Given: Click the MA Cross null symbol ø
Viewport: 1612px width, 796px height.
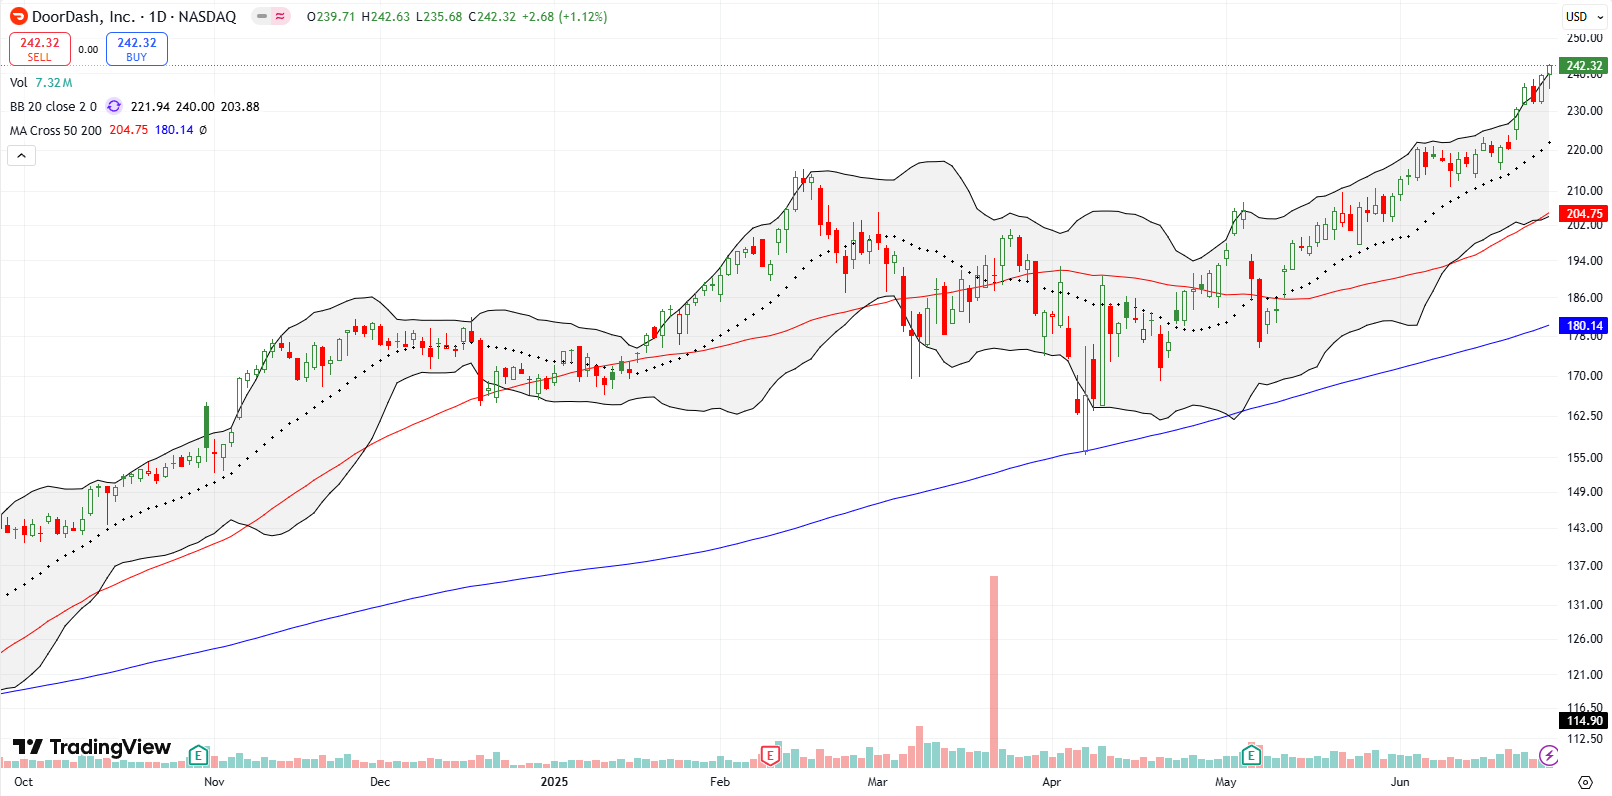Looking at the screenshot, I should click(x=203, y=130).
